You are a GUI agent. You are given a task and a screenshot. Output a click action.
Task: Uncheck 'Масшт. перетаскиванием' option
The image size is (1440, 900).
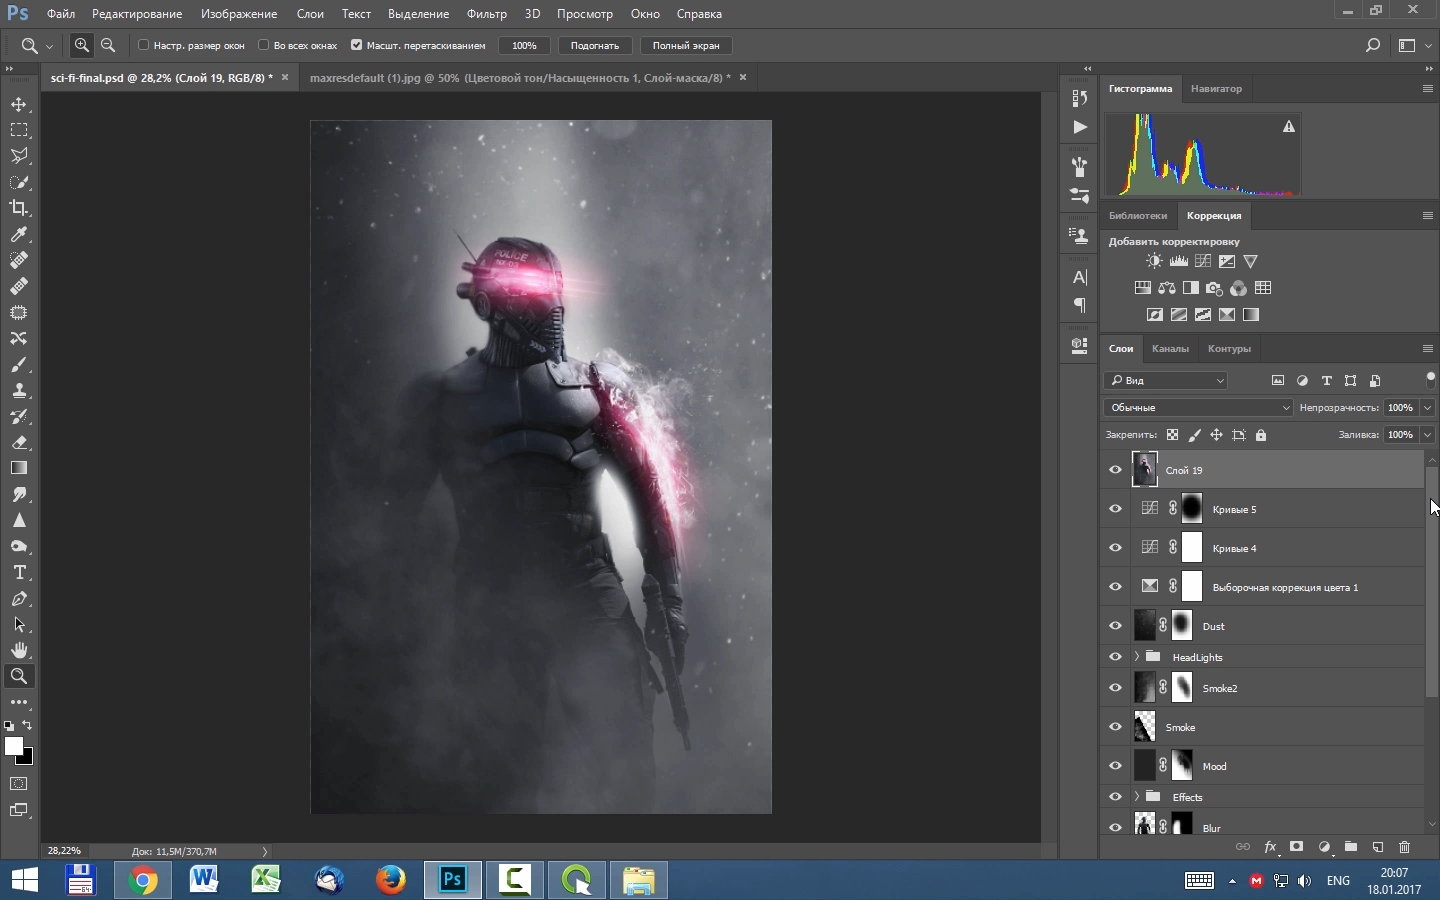pos(356,45)
